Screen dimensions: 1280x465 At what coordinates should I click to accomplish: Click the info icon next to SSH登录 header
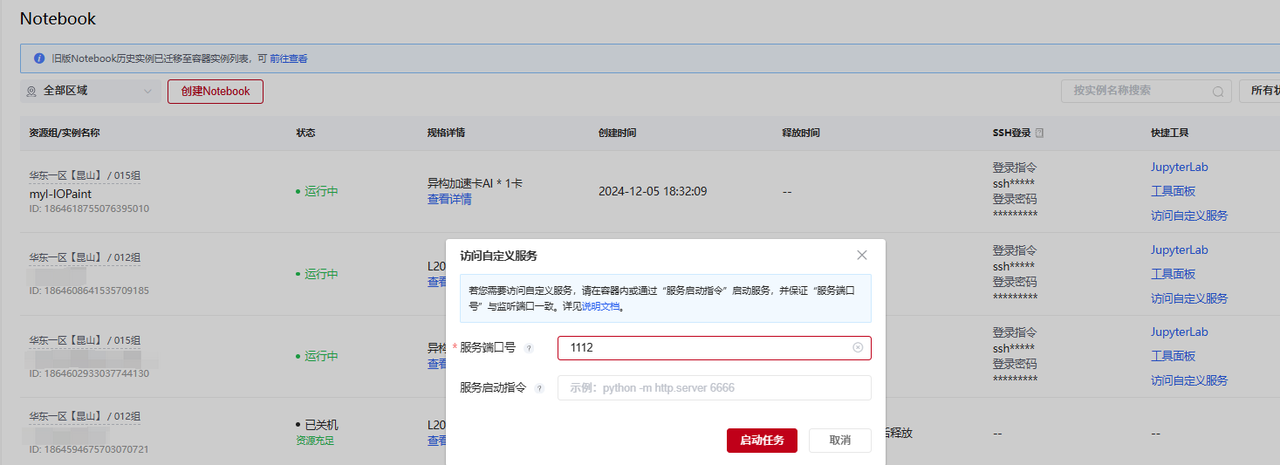point(1039,133)
